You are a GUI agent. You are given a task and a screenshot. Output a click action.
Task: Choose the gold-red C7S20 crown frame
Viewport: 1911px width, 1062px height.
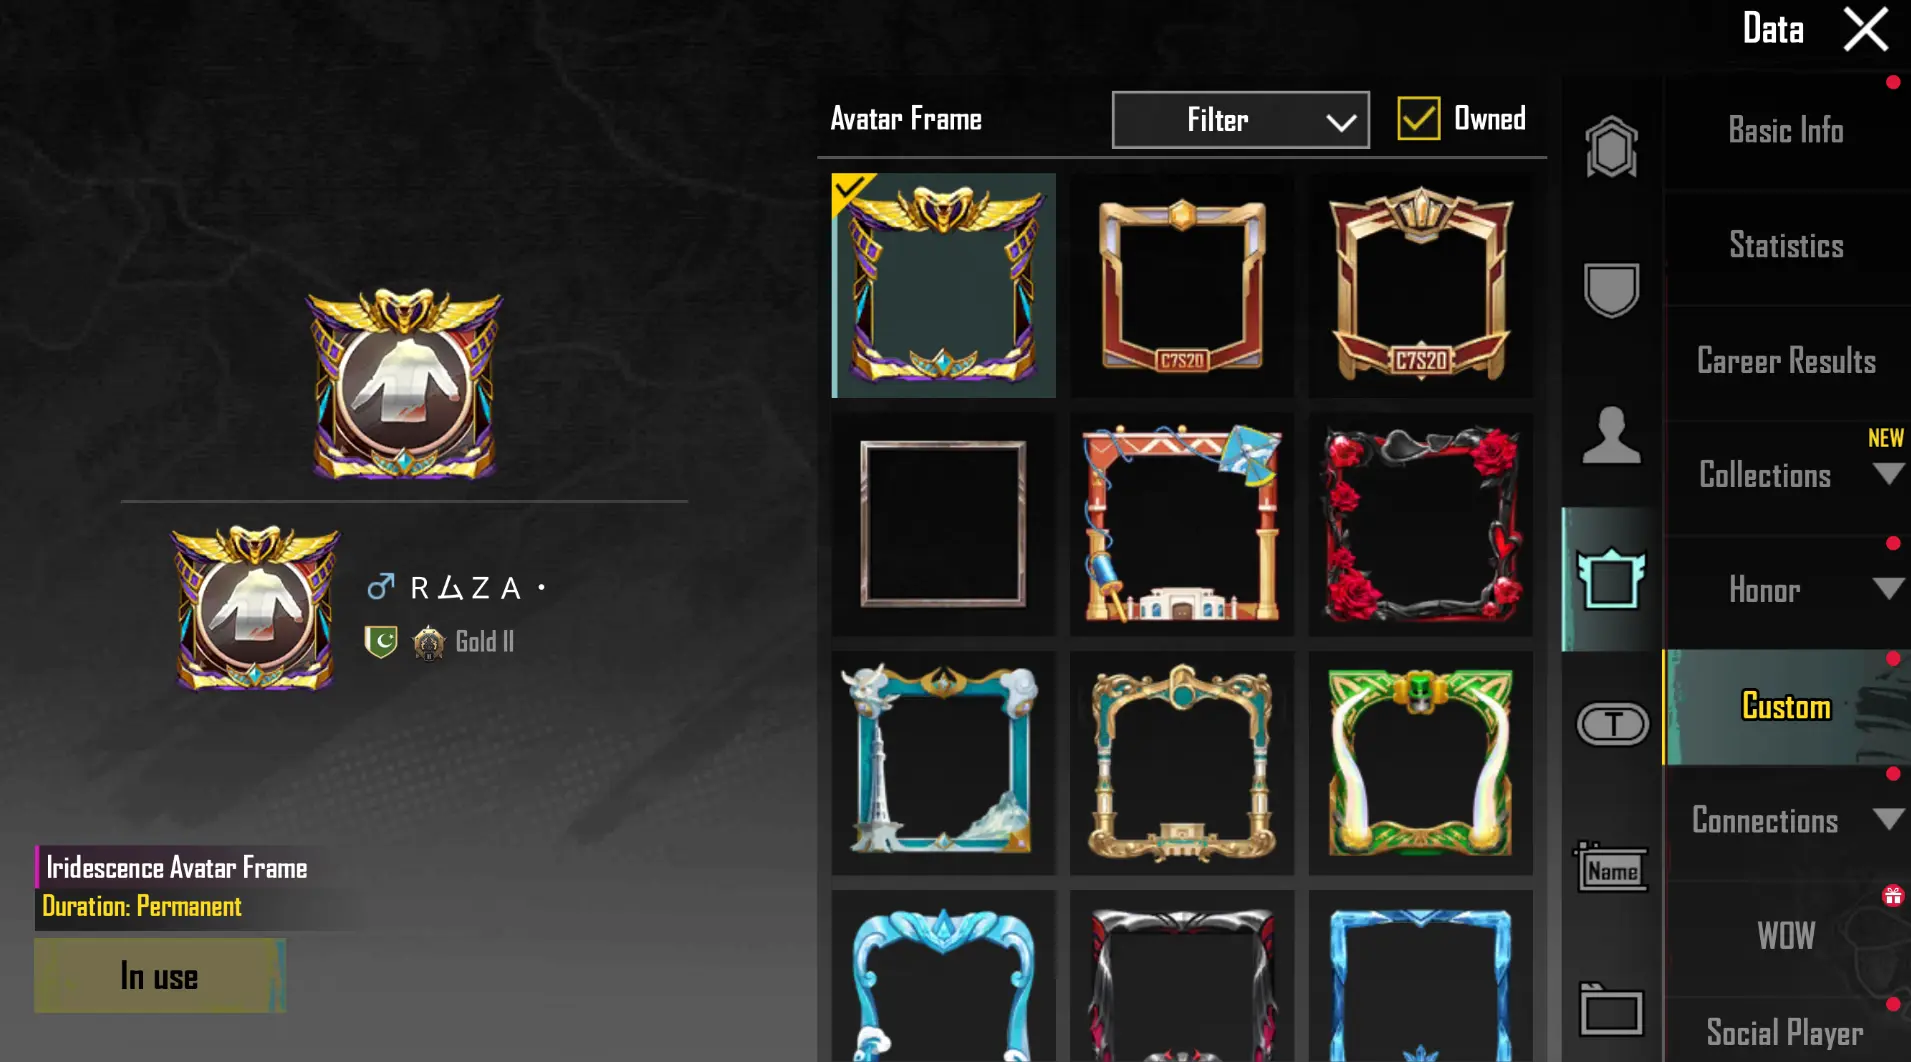[1420, 285]
